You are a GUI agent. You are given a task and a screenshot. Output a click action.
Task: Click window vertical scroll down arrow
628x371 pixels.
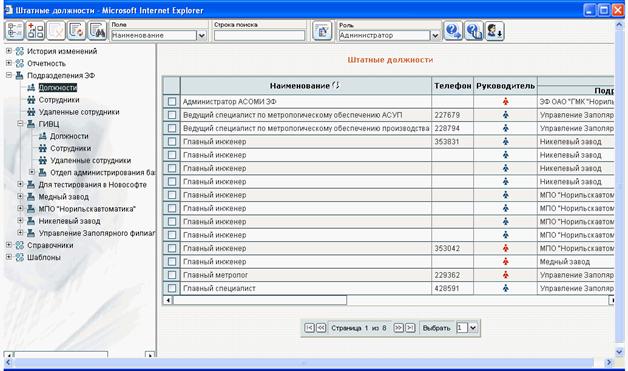click(619, 352)
